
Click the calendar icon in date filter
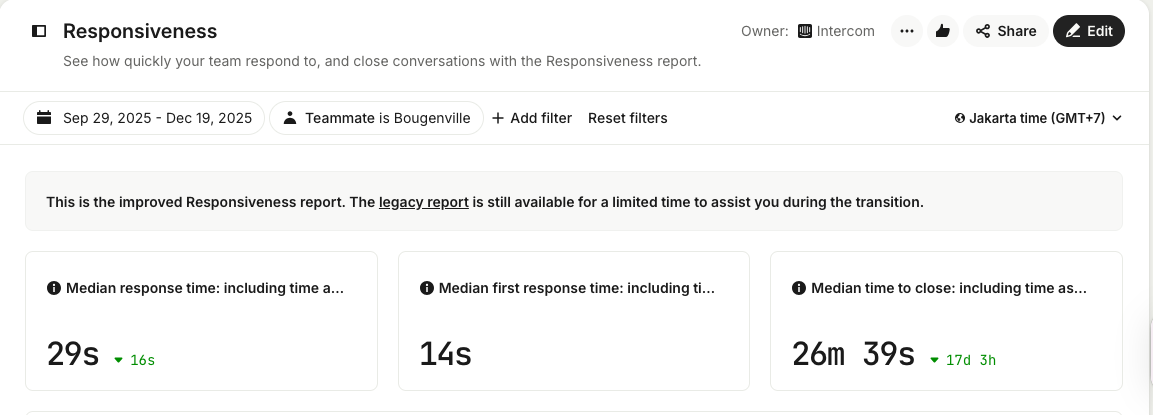44,118
